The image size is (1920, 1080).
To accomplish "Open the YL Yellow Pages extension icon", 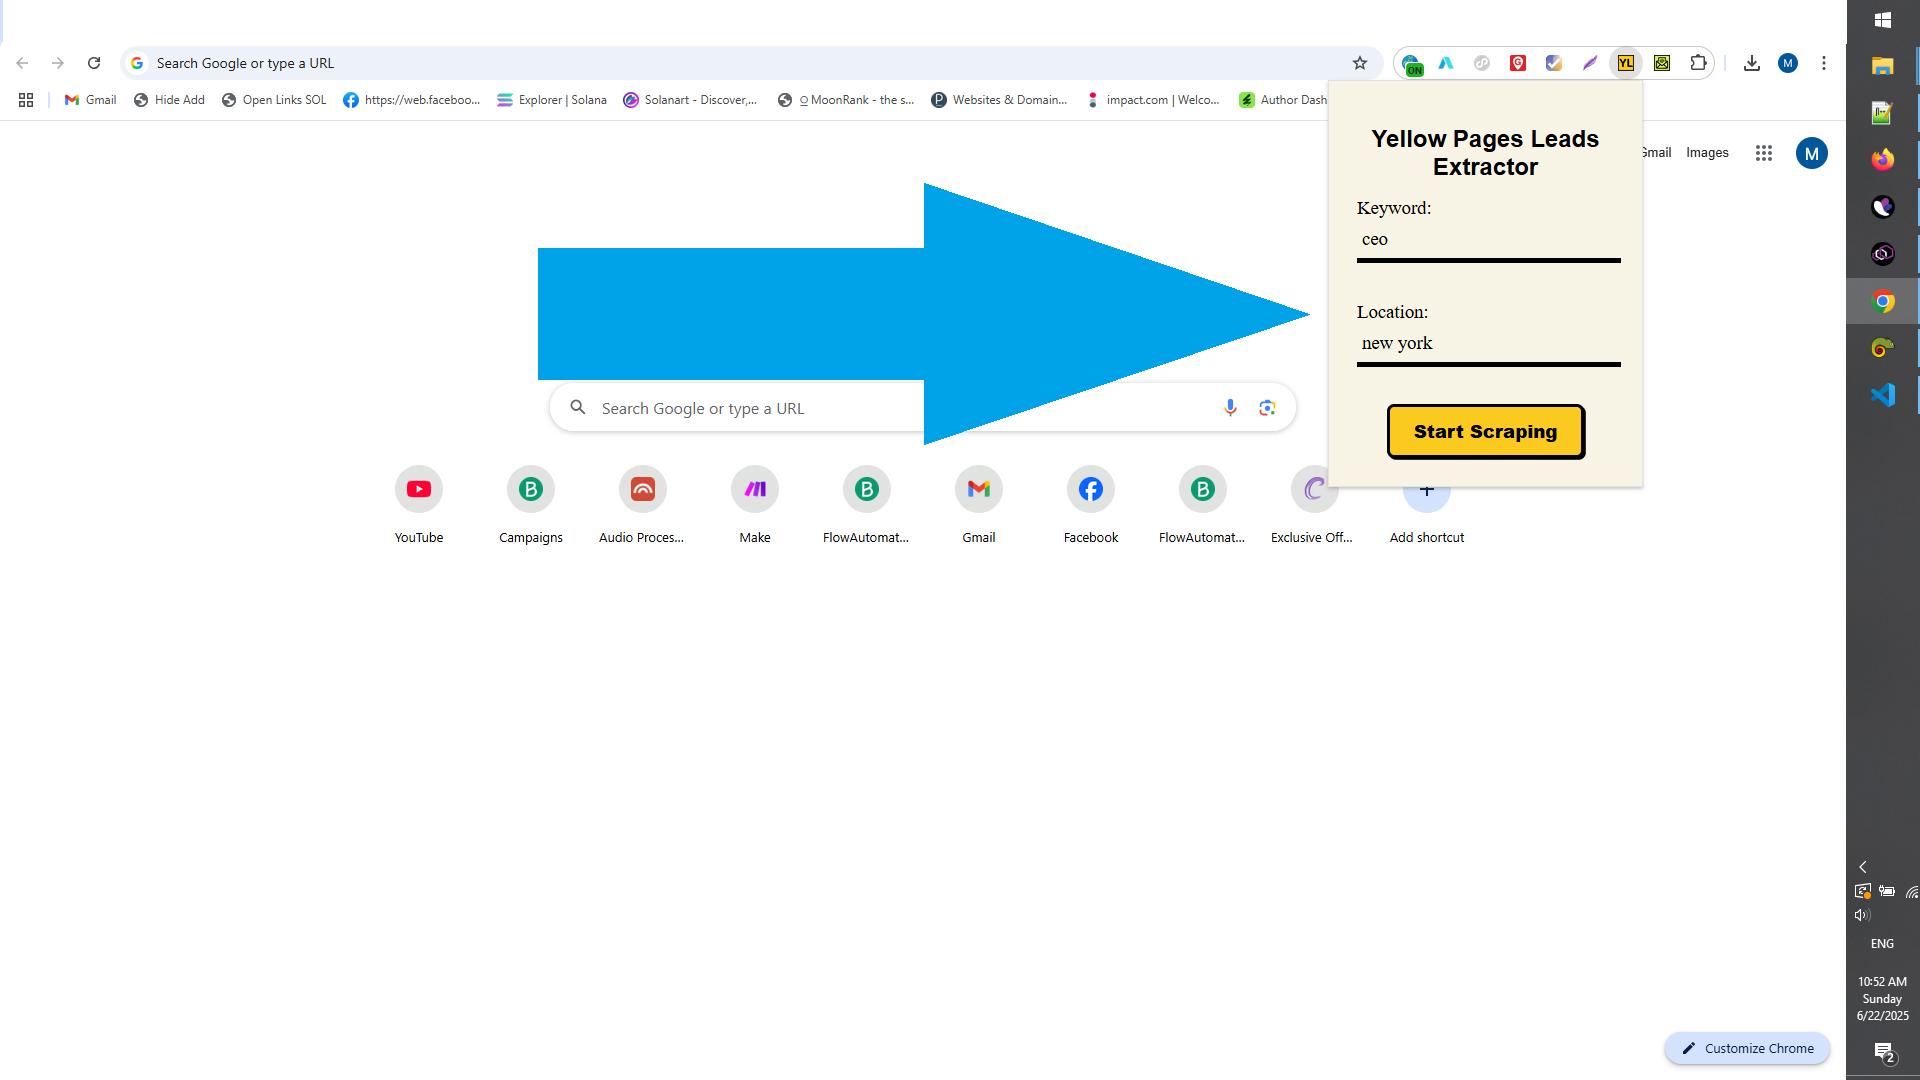I will pyautogui.click(x=1626, y=63).
